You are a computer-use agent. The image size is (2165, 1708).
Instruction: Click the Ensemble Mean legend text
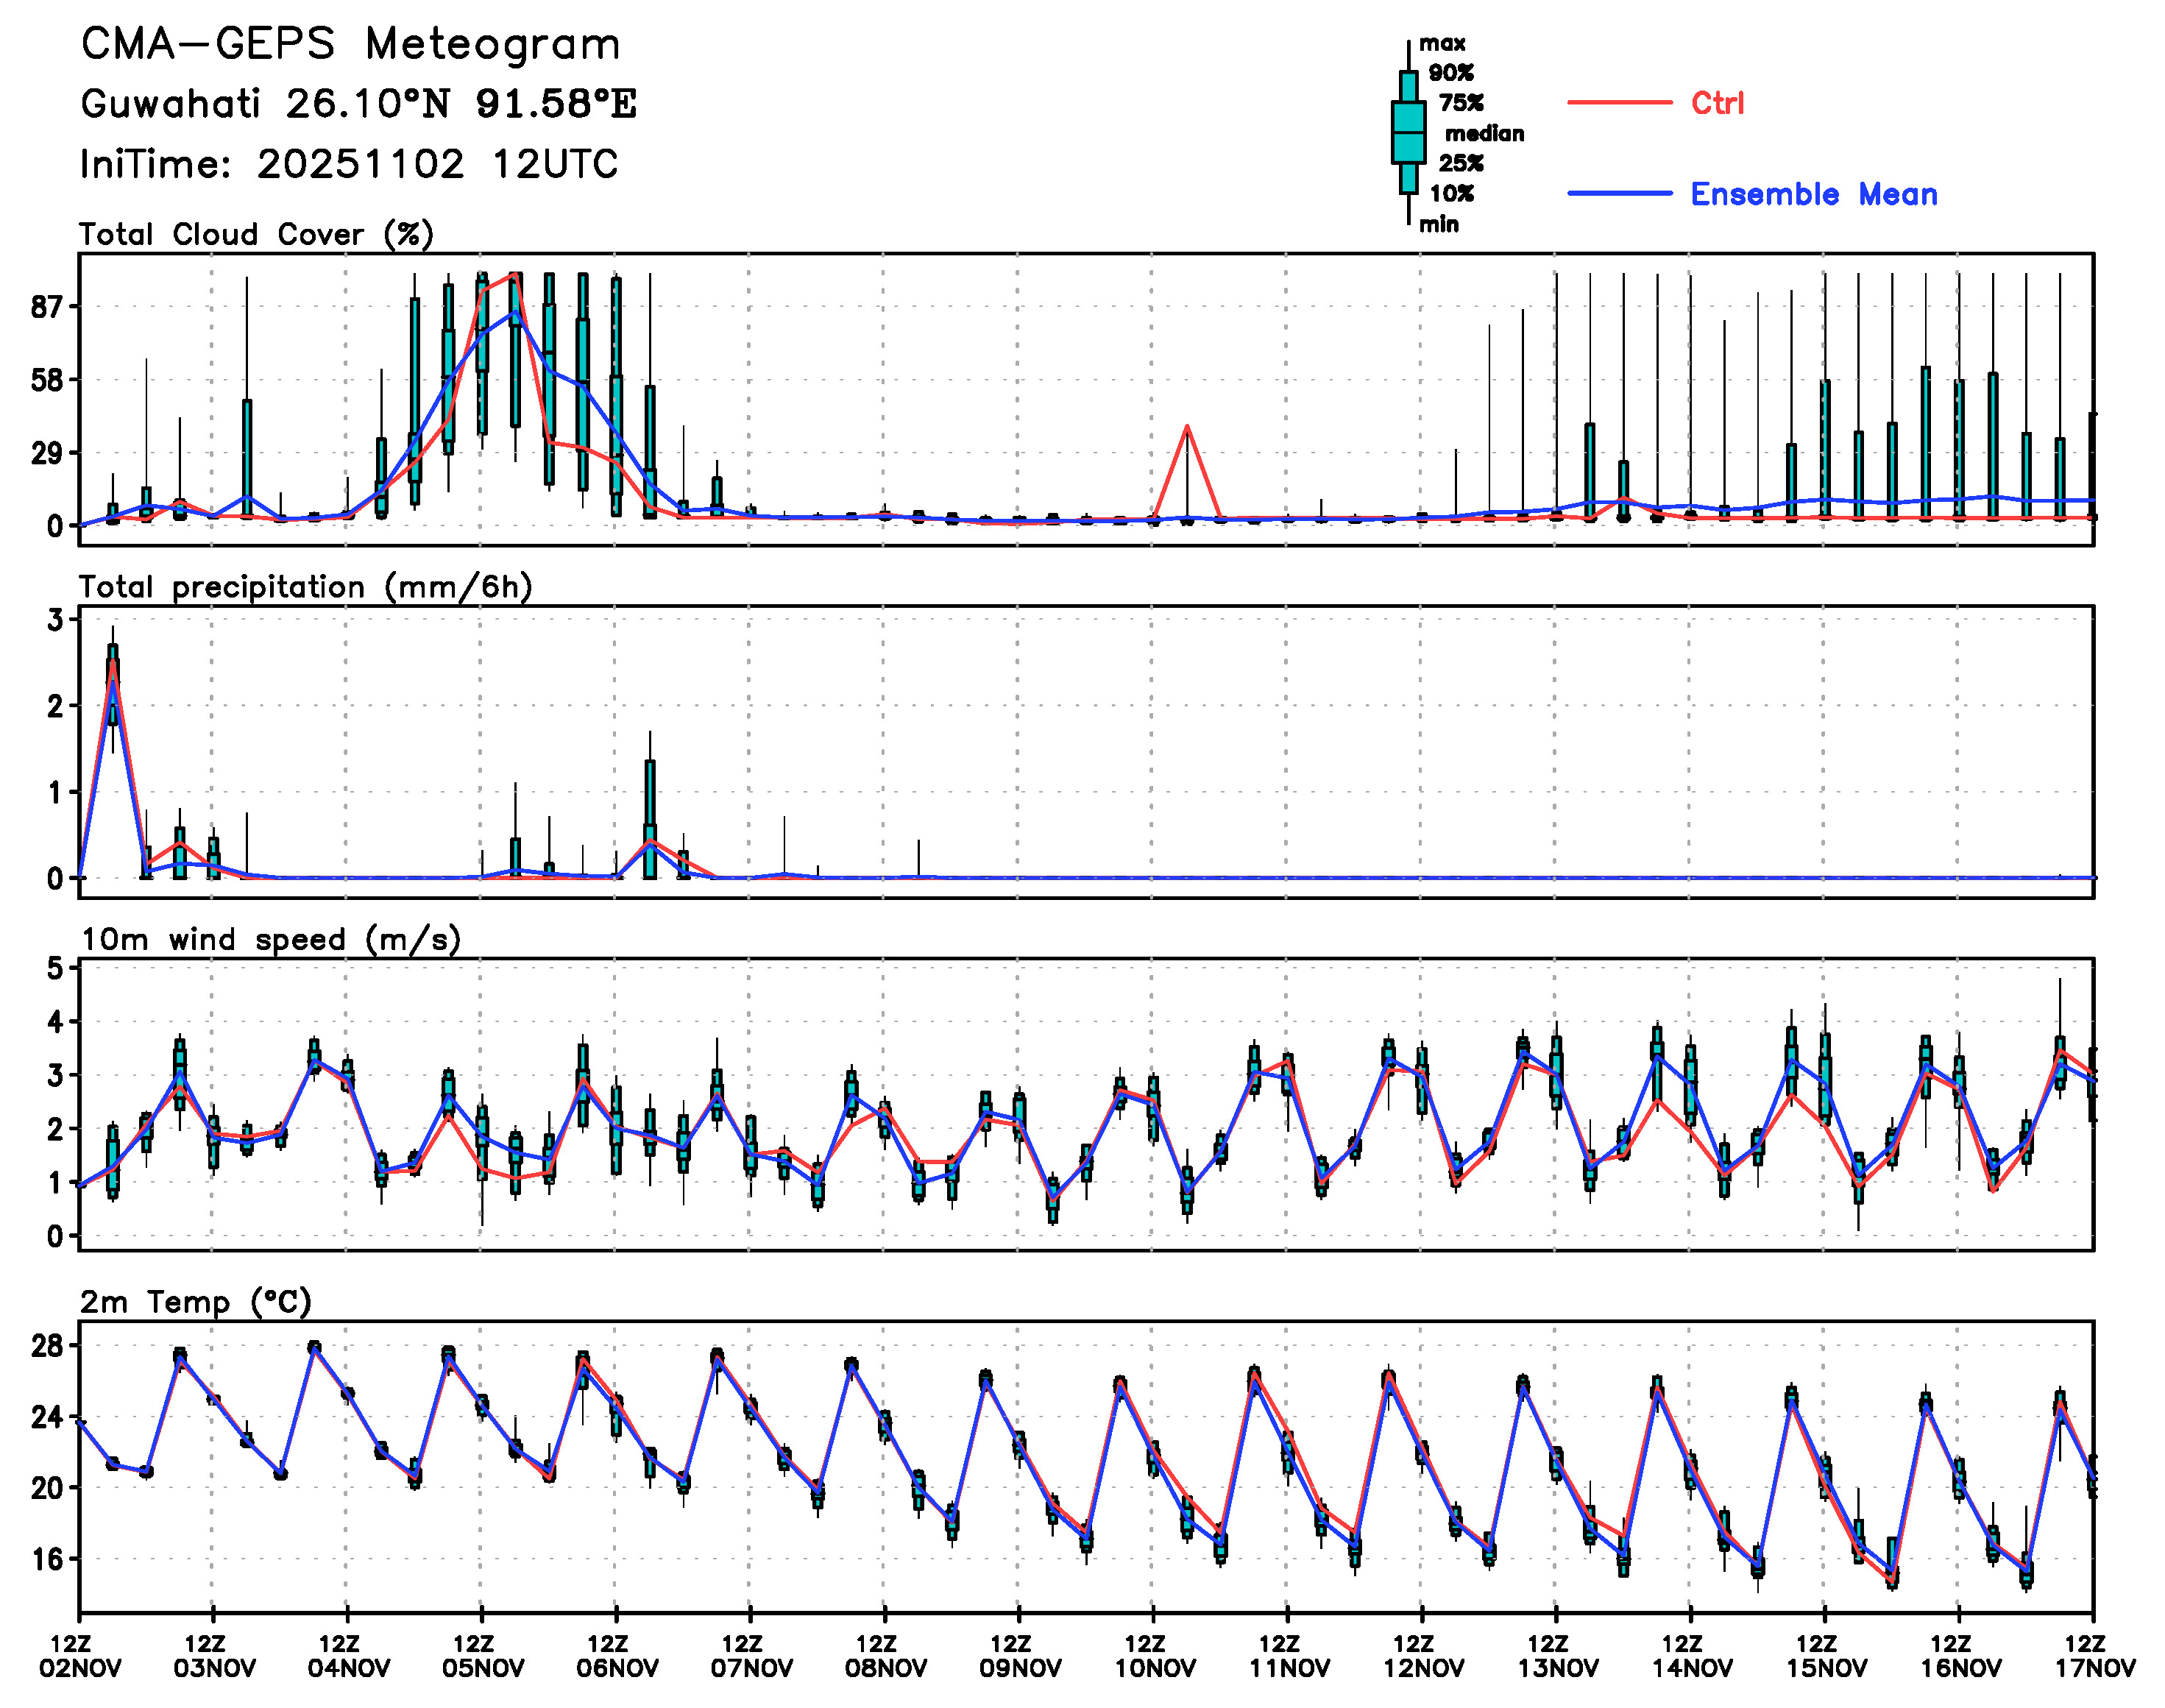1813,194
